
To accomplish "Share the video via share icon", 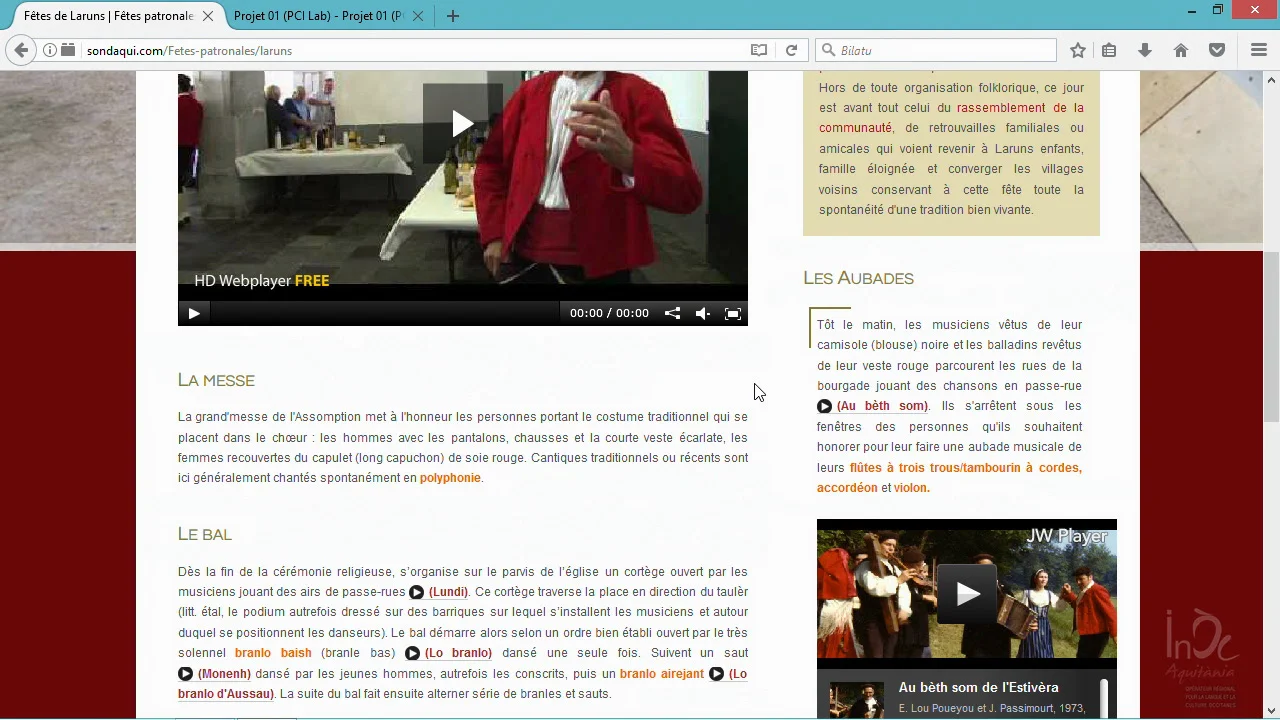I will point(673,313).
